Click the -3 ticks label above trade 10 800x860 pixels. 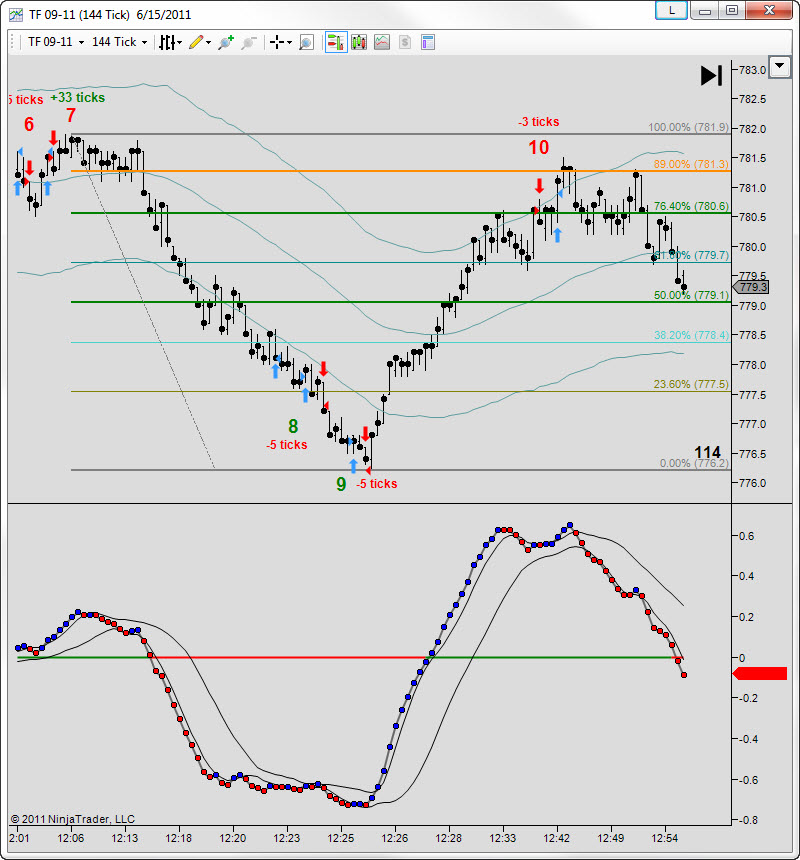538,122
